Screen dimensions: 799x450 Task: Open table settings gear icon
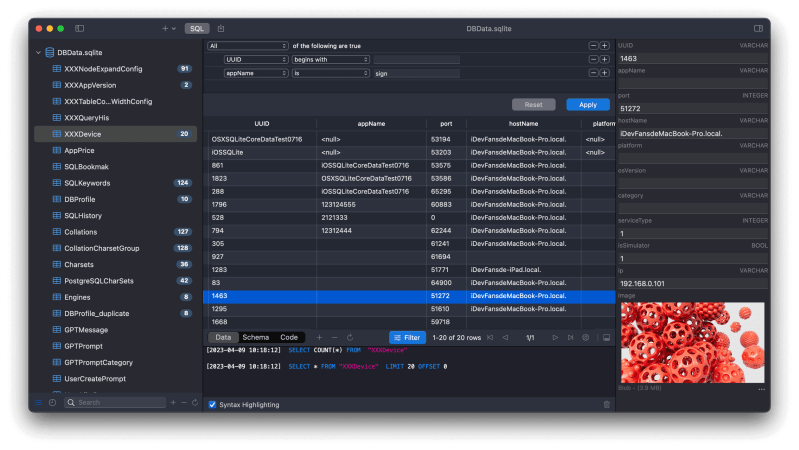pyautogui.click(x=585, y=337)
